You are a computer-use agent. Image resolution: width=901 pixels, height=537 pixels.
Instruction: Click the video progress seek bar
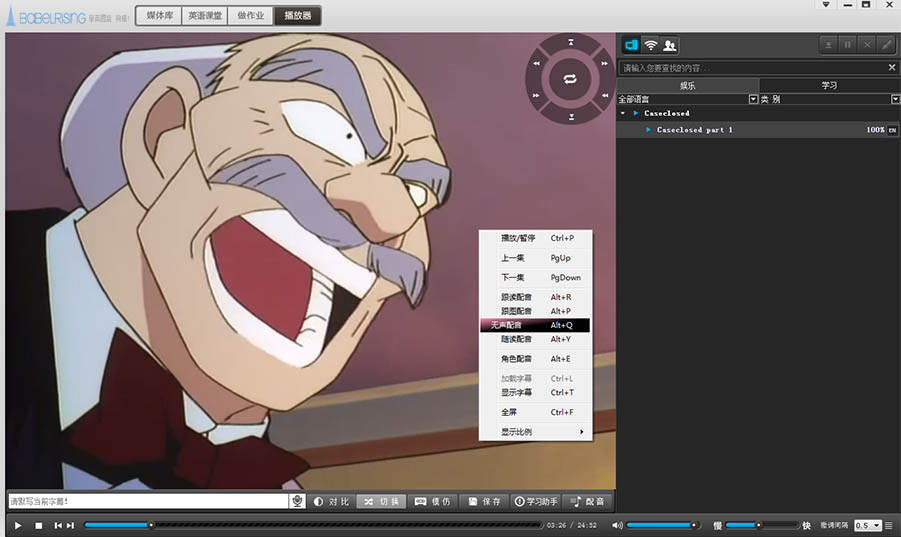pos(313,525)
